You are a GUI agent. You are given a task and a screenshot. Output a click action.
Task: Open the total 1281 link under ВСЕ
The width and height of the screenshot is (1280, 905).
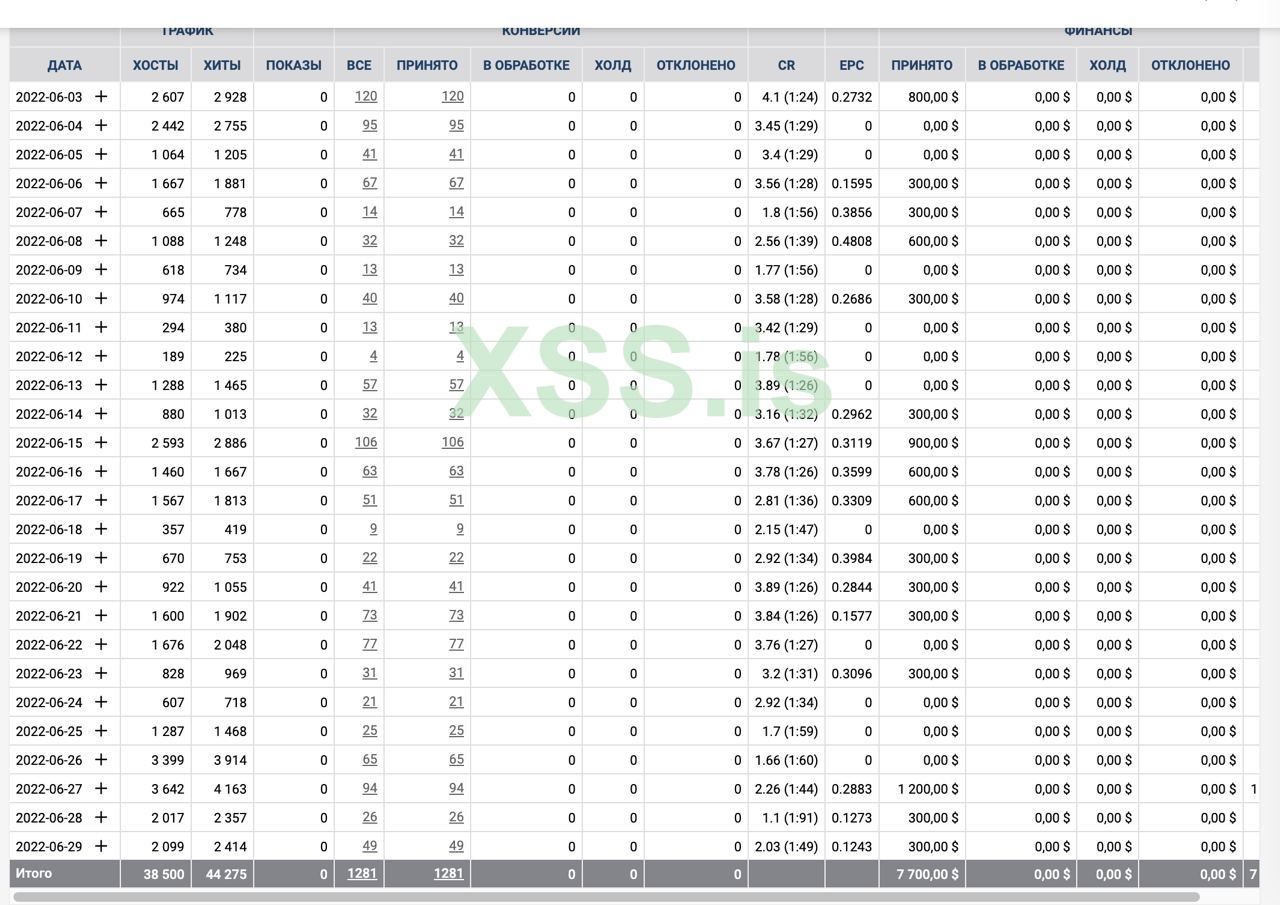click(362, 873)
